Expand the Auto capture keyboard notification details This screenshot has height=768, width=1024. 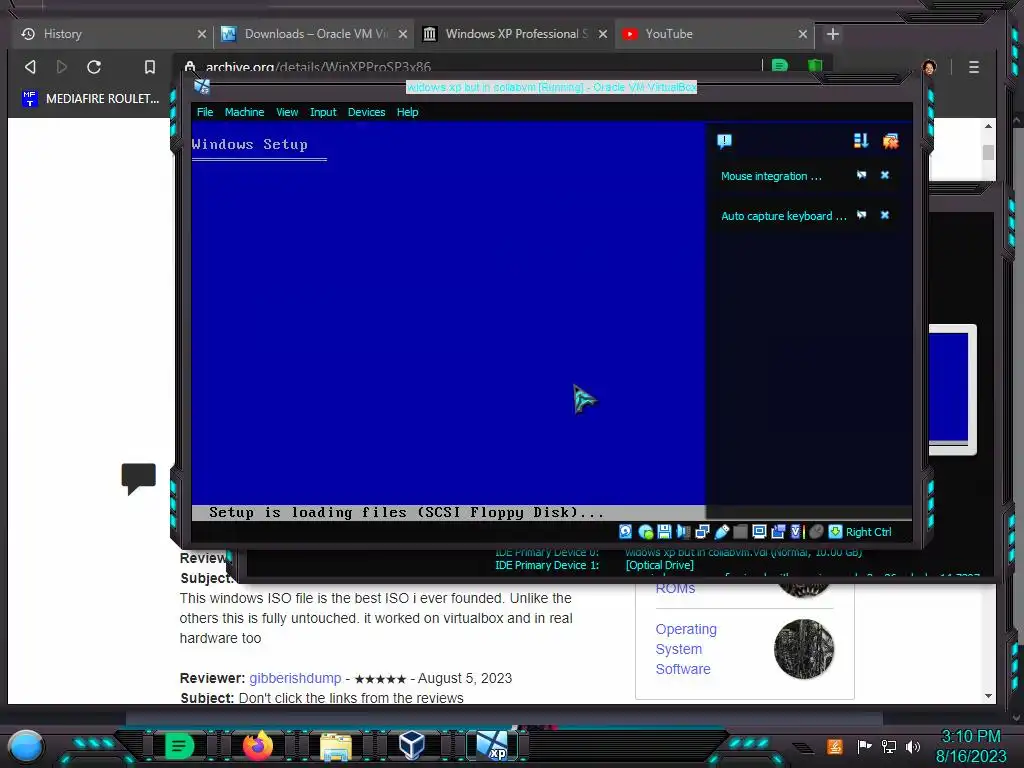[x=861, y=215]
